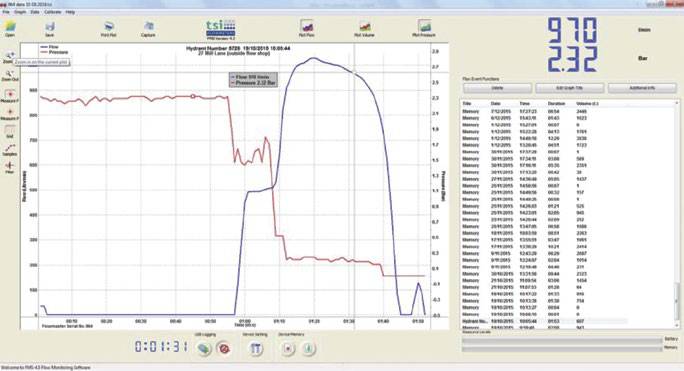This screenshot has height=371, width=684.
Task: Select the Plot Pressure icon
Action: 424,27
